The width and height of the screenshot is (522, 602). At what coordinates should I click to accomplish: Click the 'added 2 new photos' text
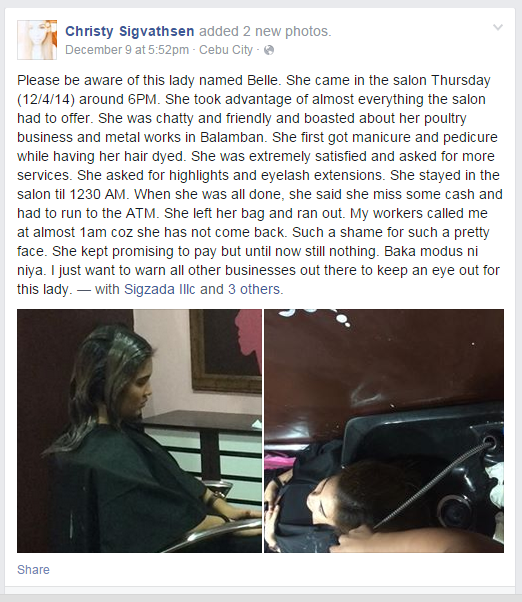pyautogui.click(x=265, y=31)
